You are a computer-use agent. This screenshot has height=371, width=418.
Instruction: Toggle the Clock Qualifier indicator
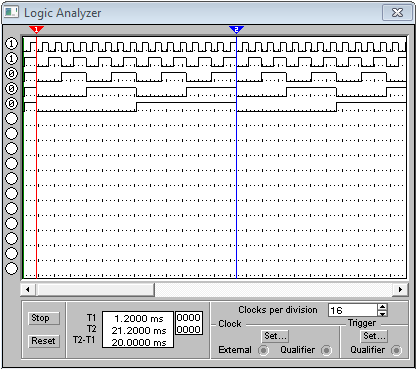326,350
